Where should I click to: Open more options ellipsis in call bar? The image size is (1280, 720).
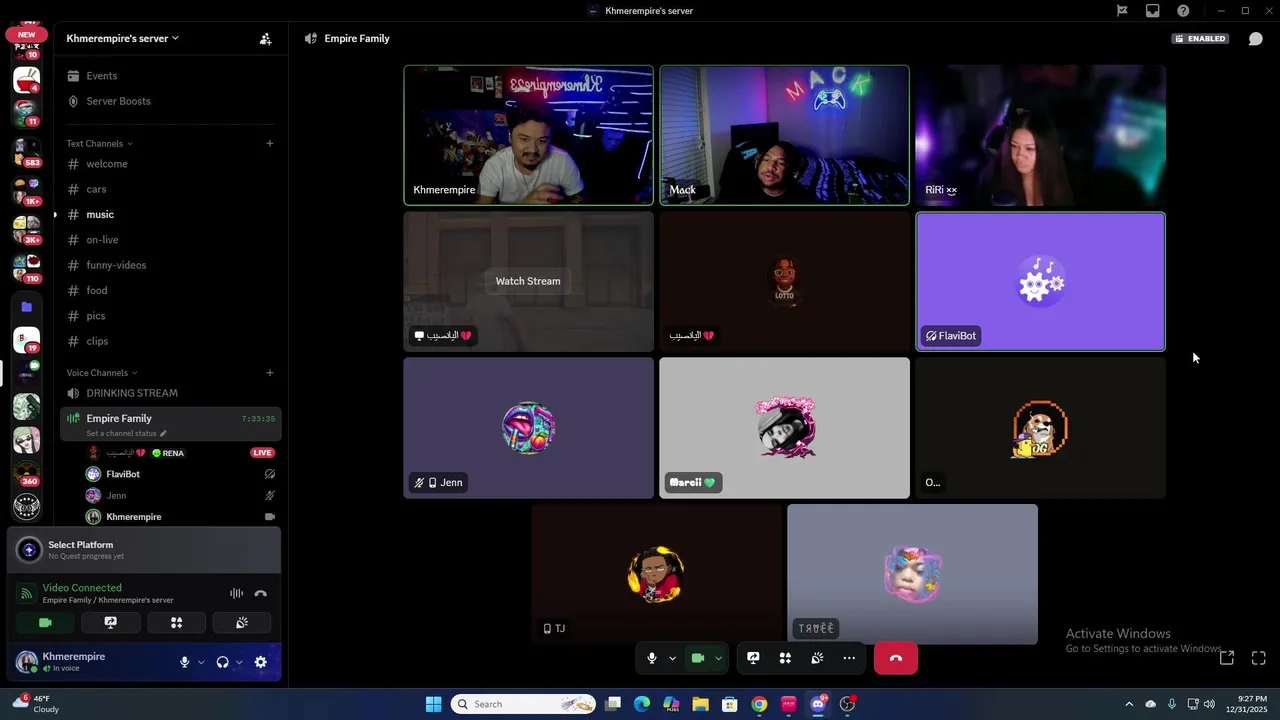pos(849,658)
